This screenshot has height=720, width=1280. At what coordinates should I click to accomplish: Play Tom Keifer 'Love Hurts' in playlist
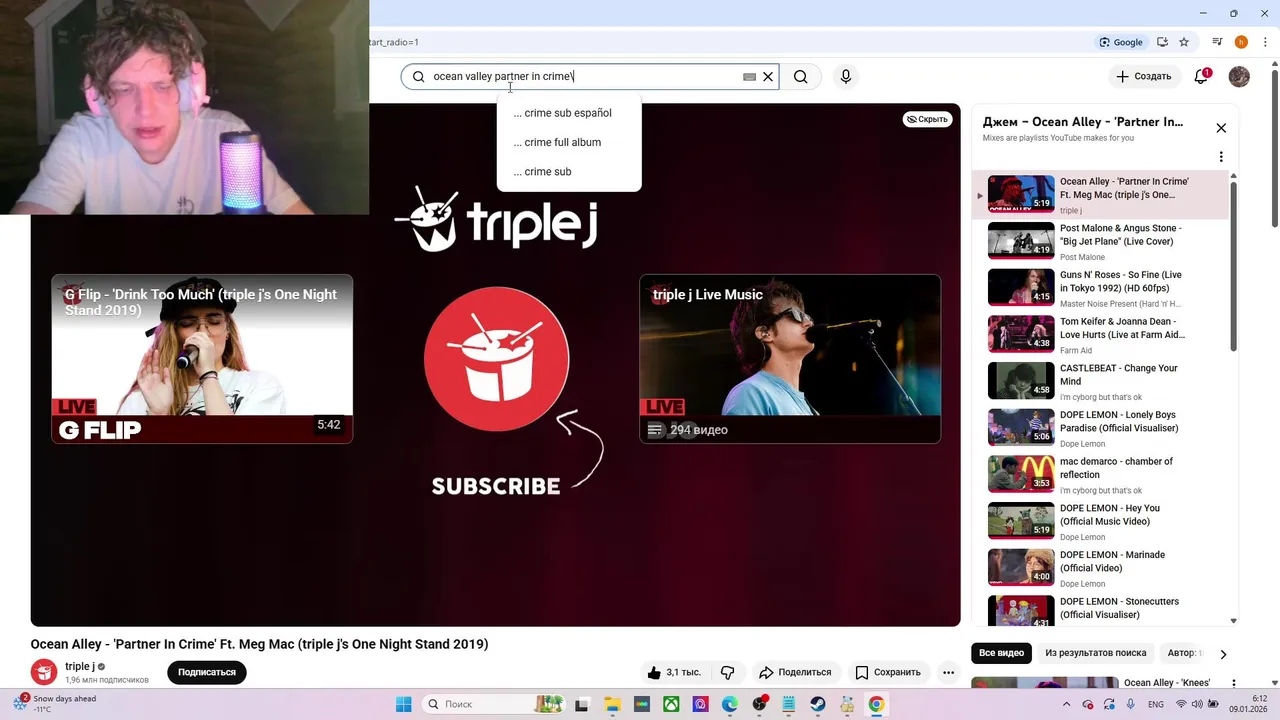[x=1100, y=335]
